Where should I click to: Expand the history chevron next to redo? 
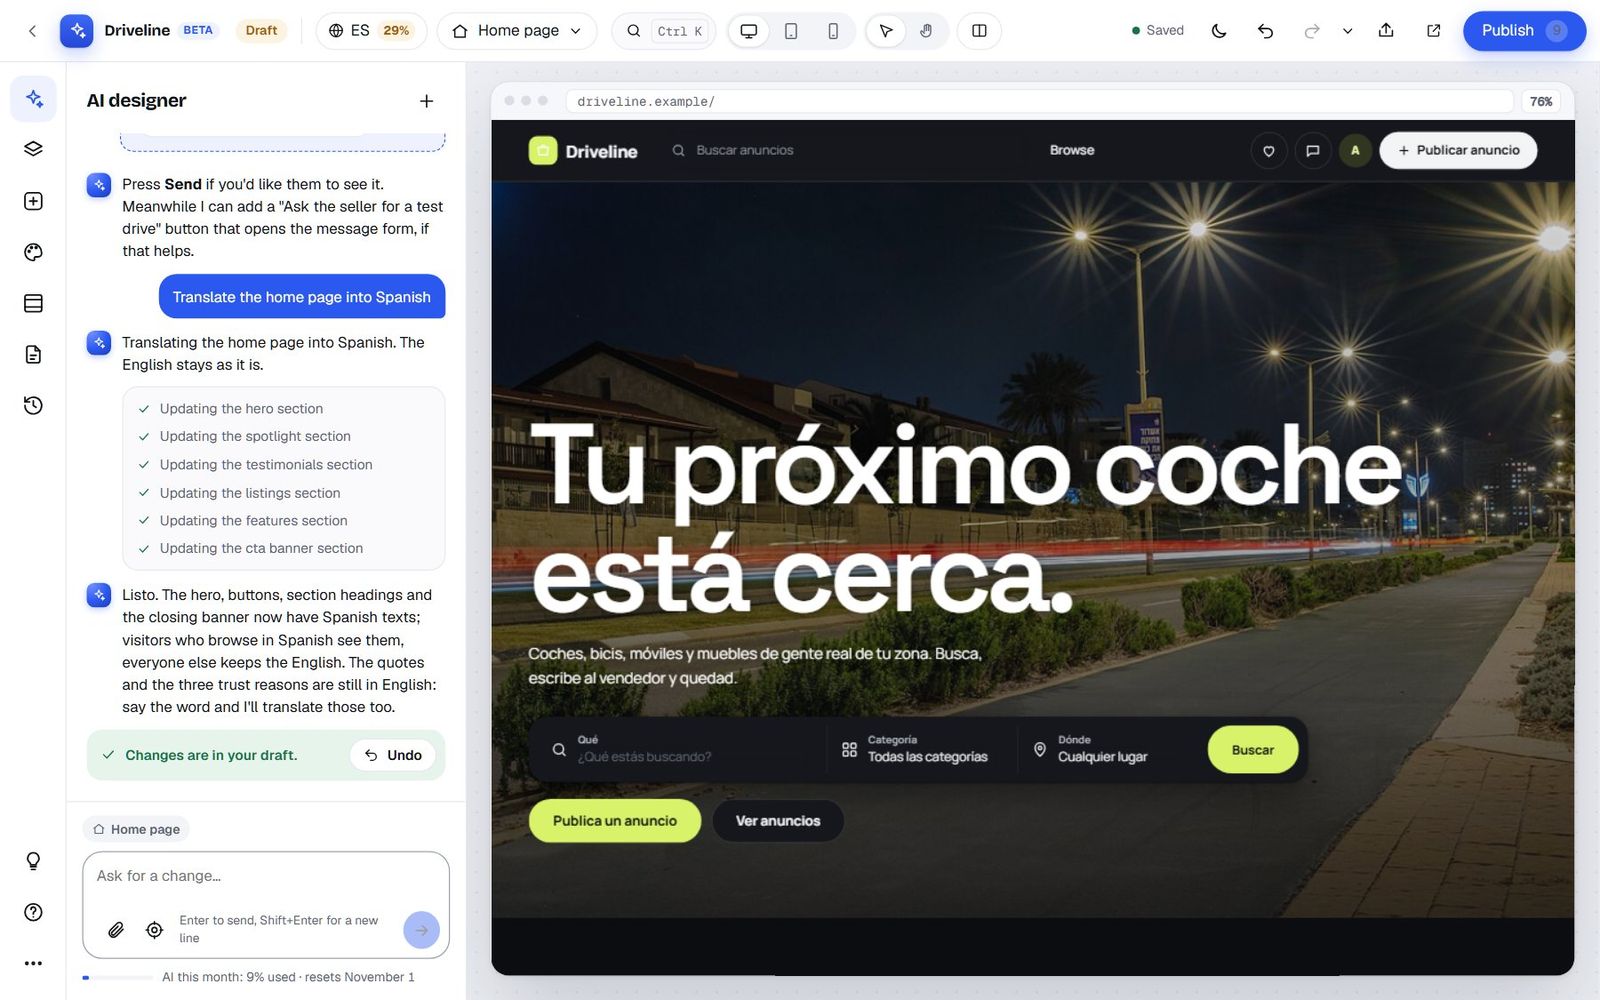[1347, 31]
